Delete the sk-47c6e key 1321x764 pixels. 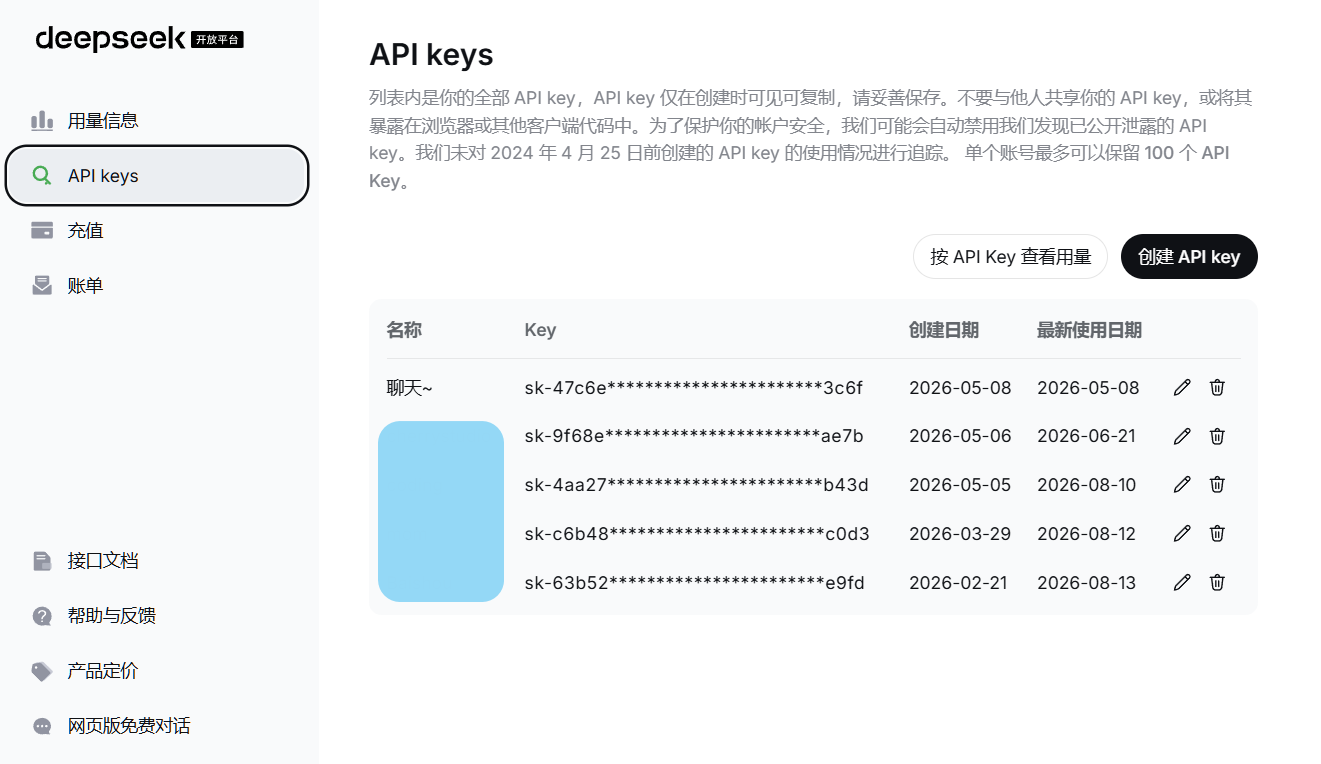[x=1217, y=388]
